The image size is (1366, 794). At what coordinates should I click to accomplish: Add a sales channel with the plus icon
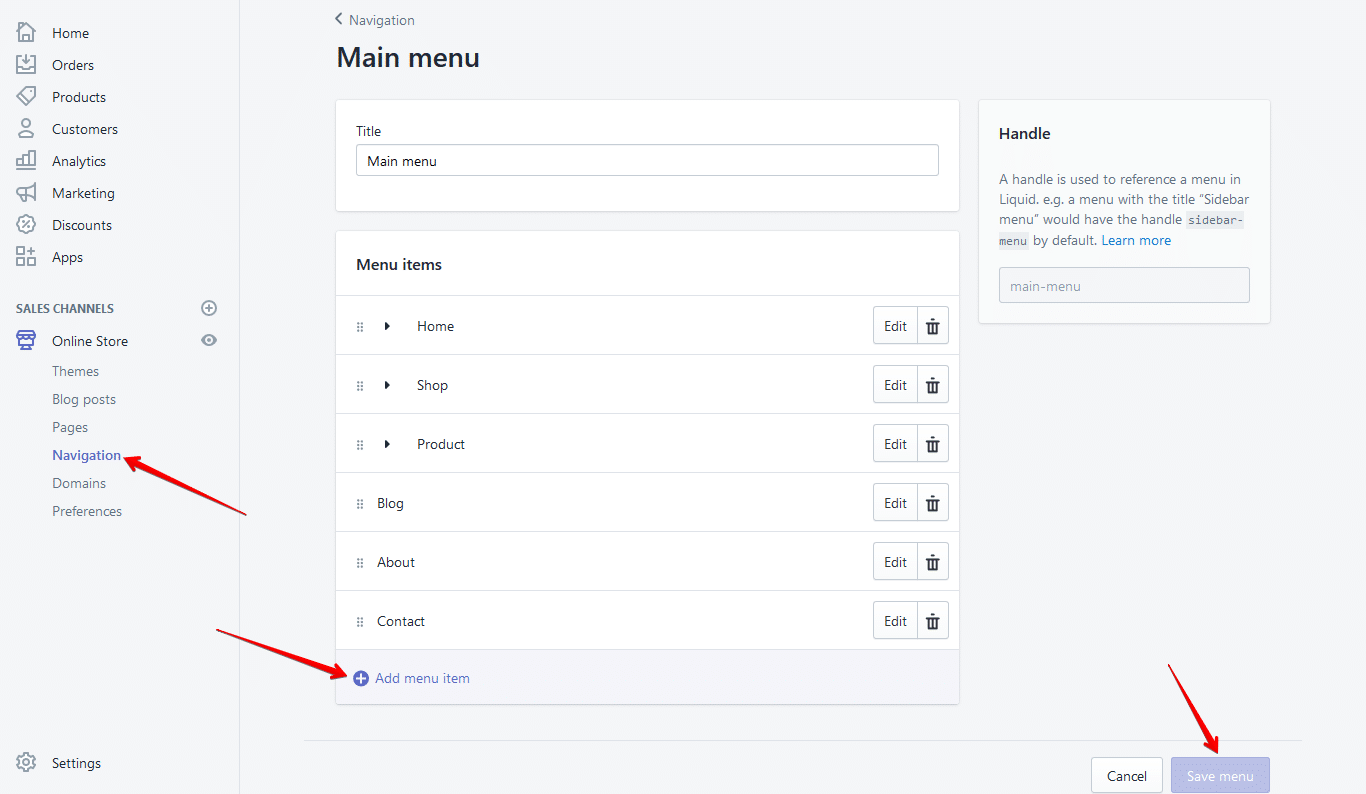tap(209, 308)
